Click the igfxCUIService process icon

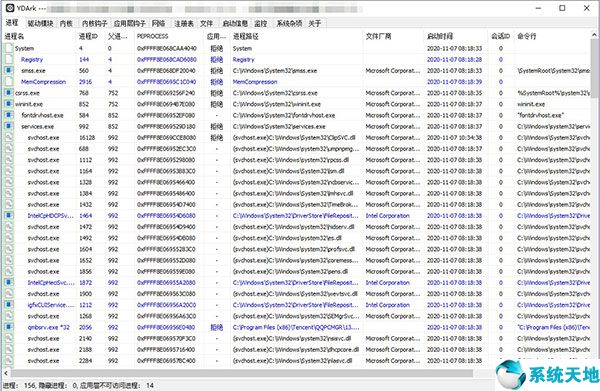click(x=9, y=305)
